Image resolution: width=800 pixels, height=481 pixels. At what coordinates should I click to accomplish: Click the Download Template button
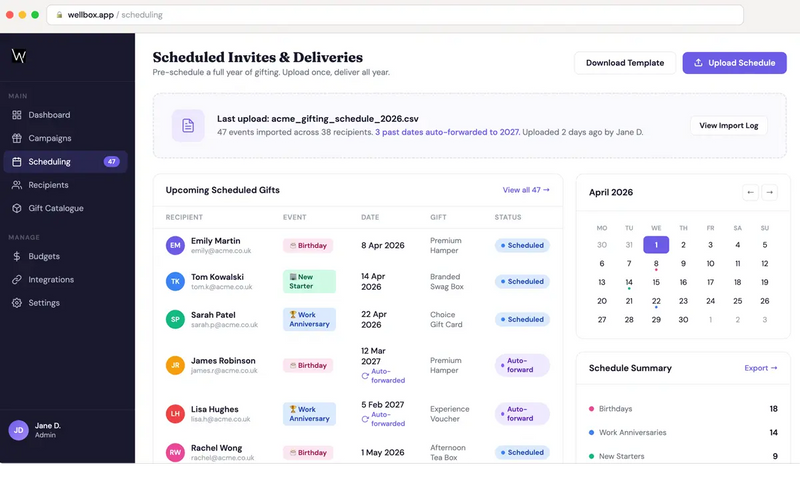[x=625, y=63]
